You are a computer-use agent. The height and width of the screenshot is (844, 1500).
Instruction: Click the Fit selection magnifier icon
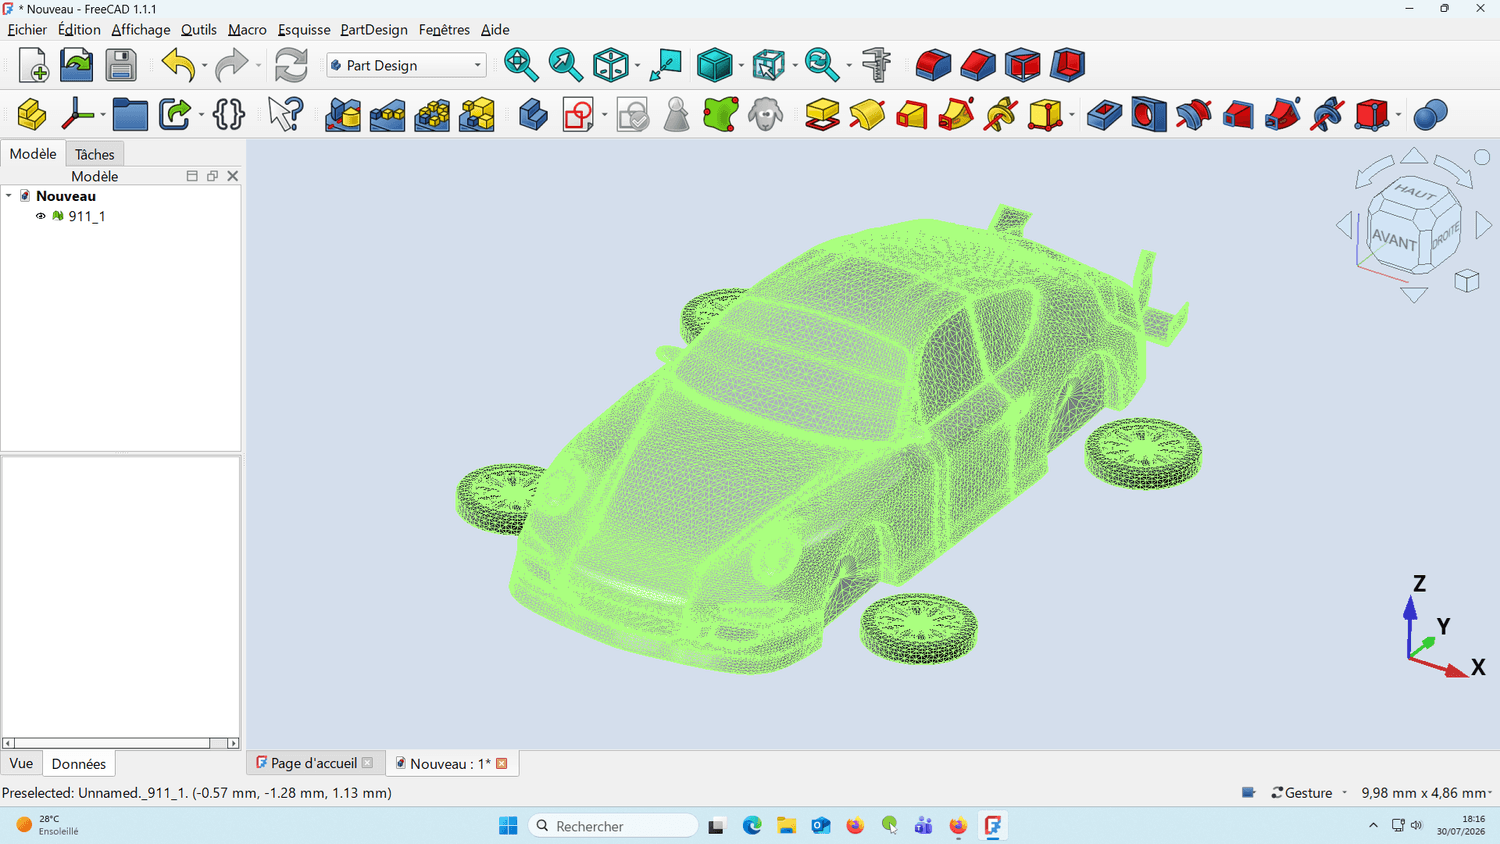[x=565, y=65]
